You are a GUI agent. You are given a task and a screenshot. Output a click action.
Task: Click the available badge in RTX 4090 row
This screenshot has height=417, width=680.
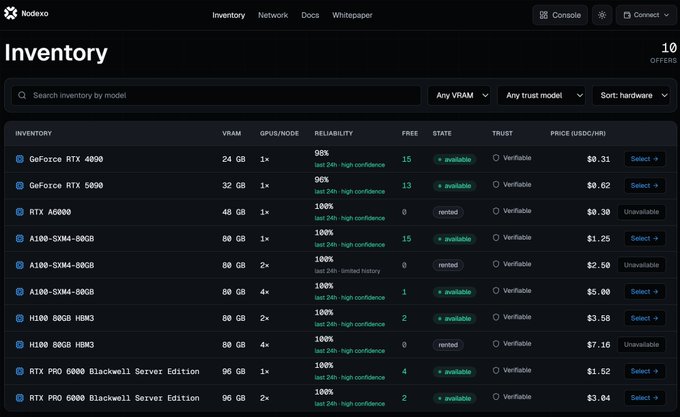454,160
